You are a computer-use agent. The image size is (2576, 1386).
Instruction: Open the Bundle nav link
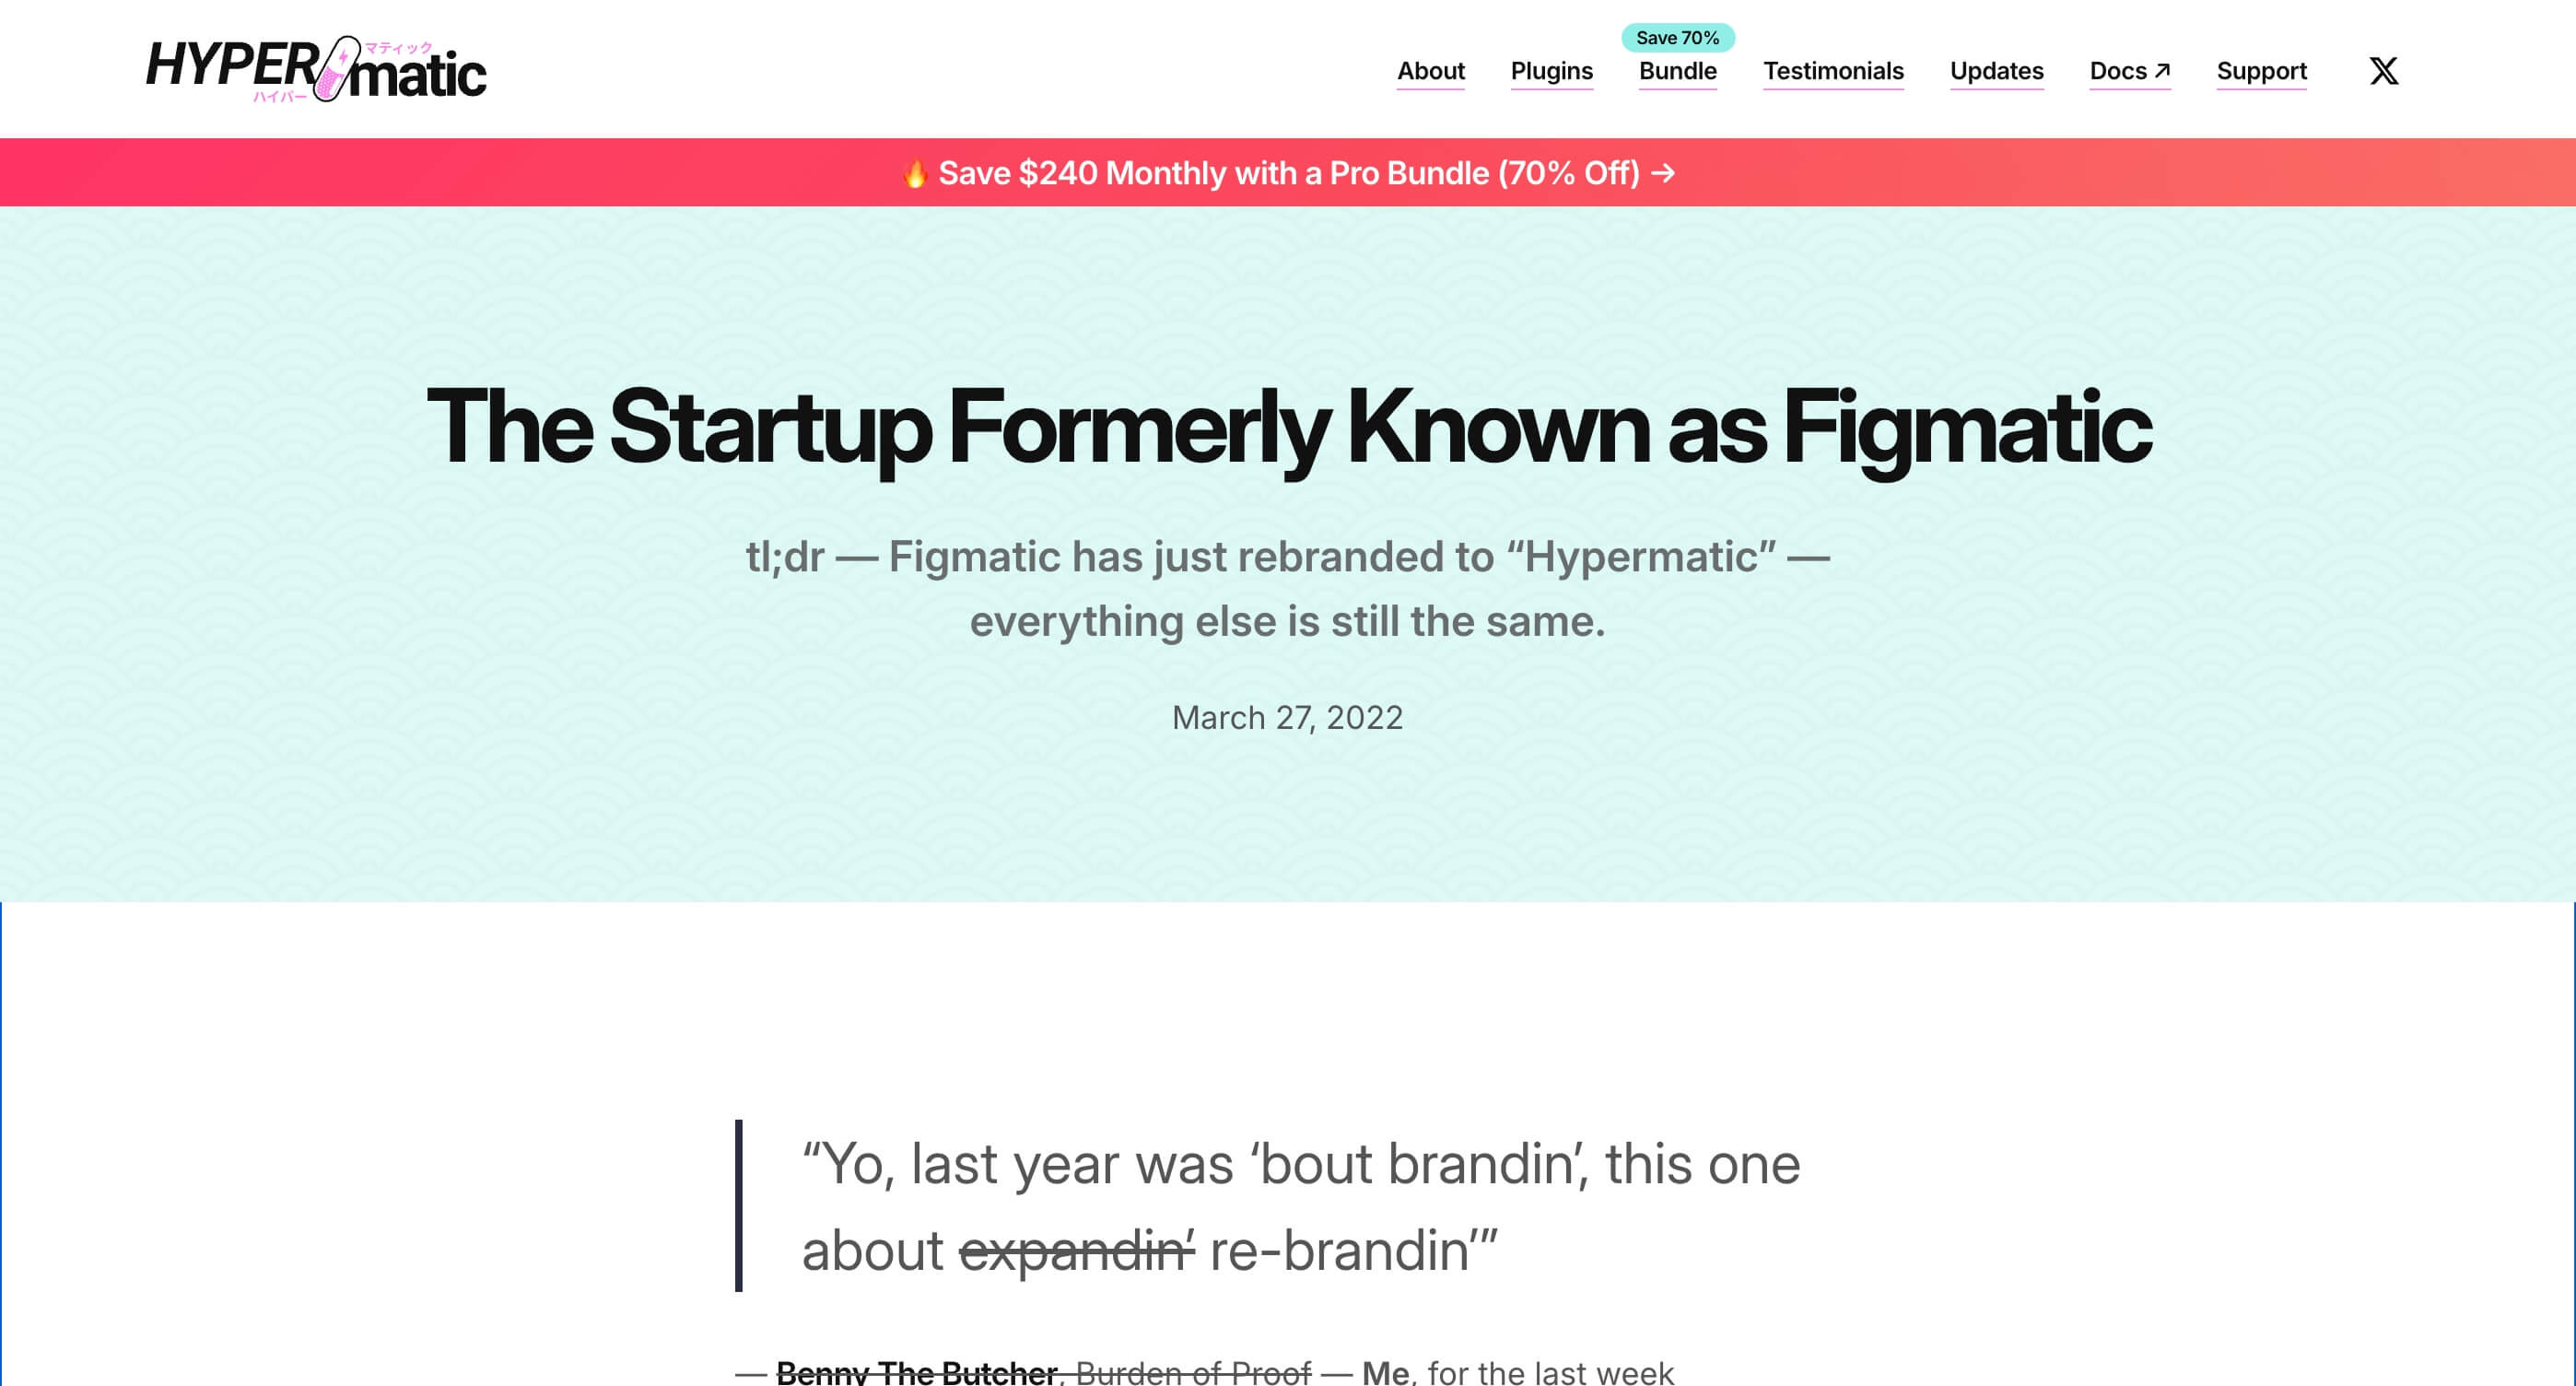pyautogui.click(x=1677, y=71)
